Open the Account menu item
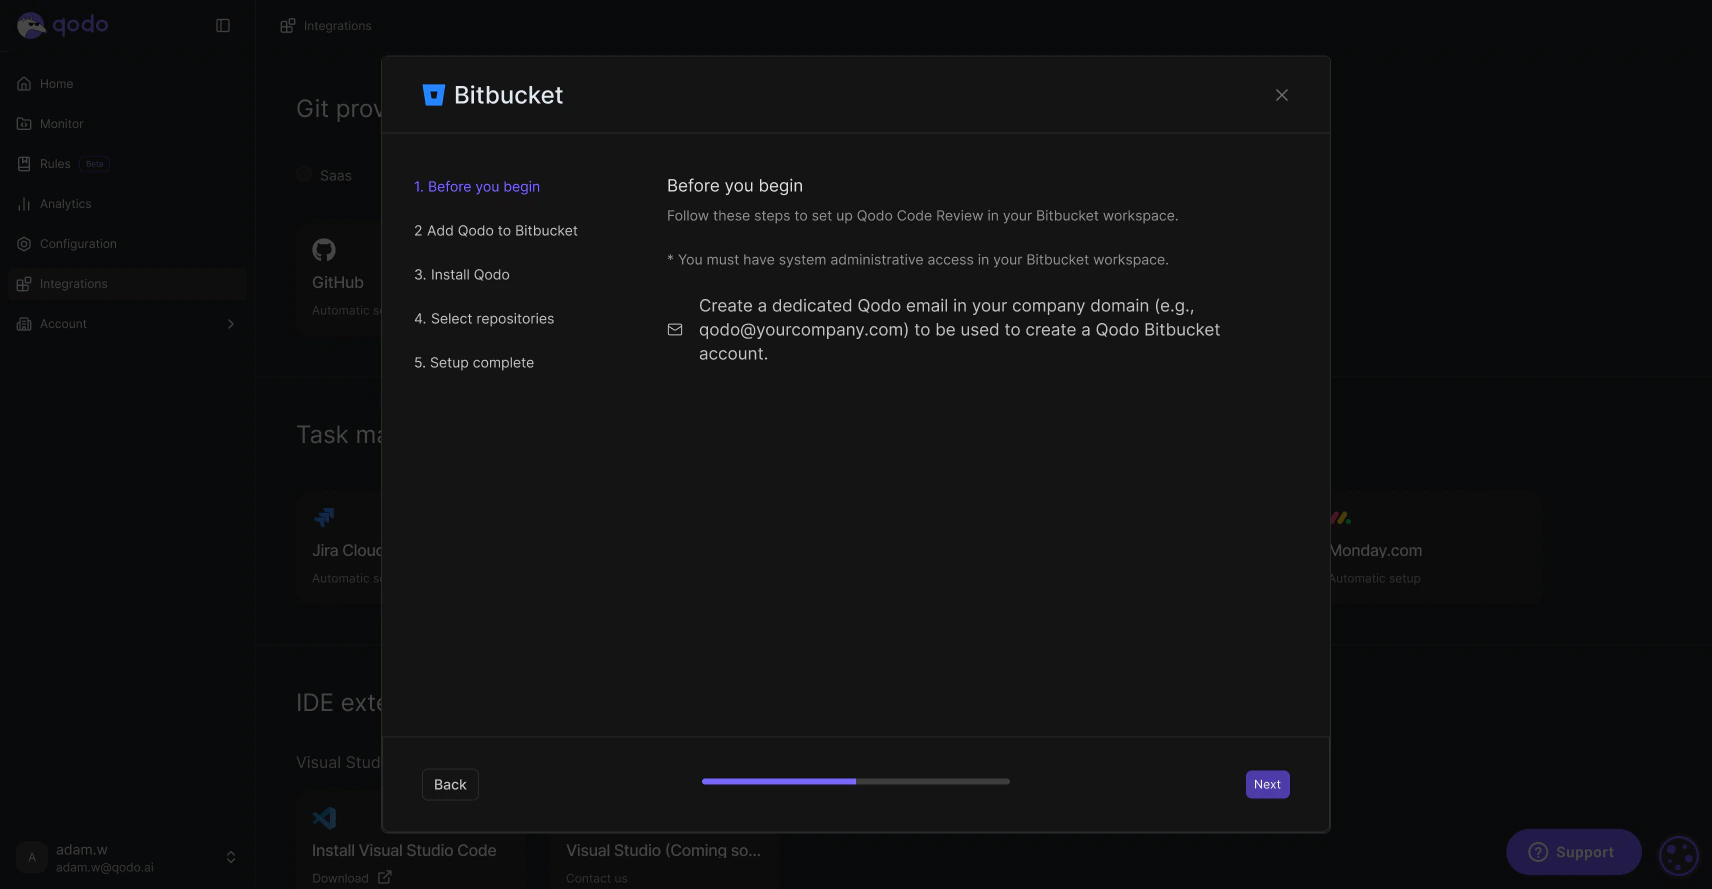 127,324
